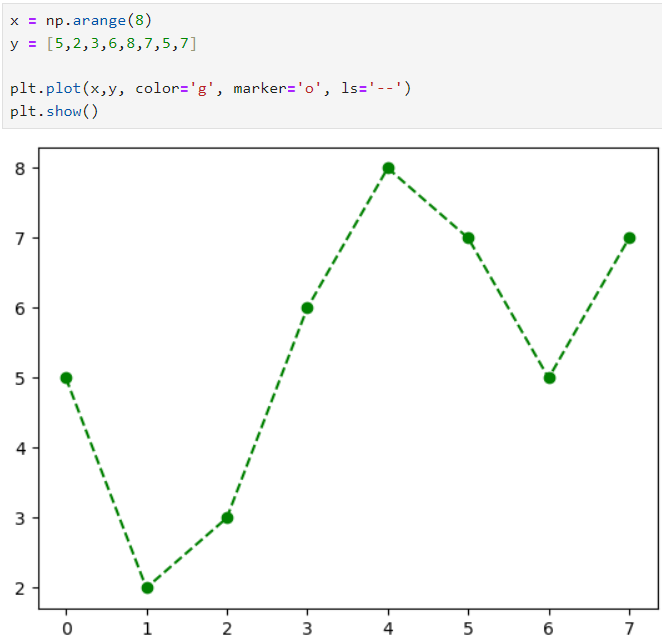662x641 pixels.
Task: Click the x-axis tick label 6
Action: tap(549, 629)
